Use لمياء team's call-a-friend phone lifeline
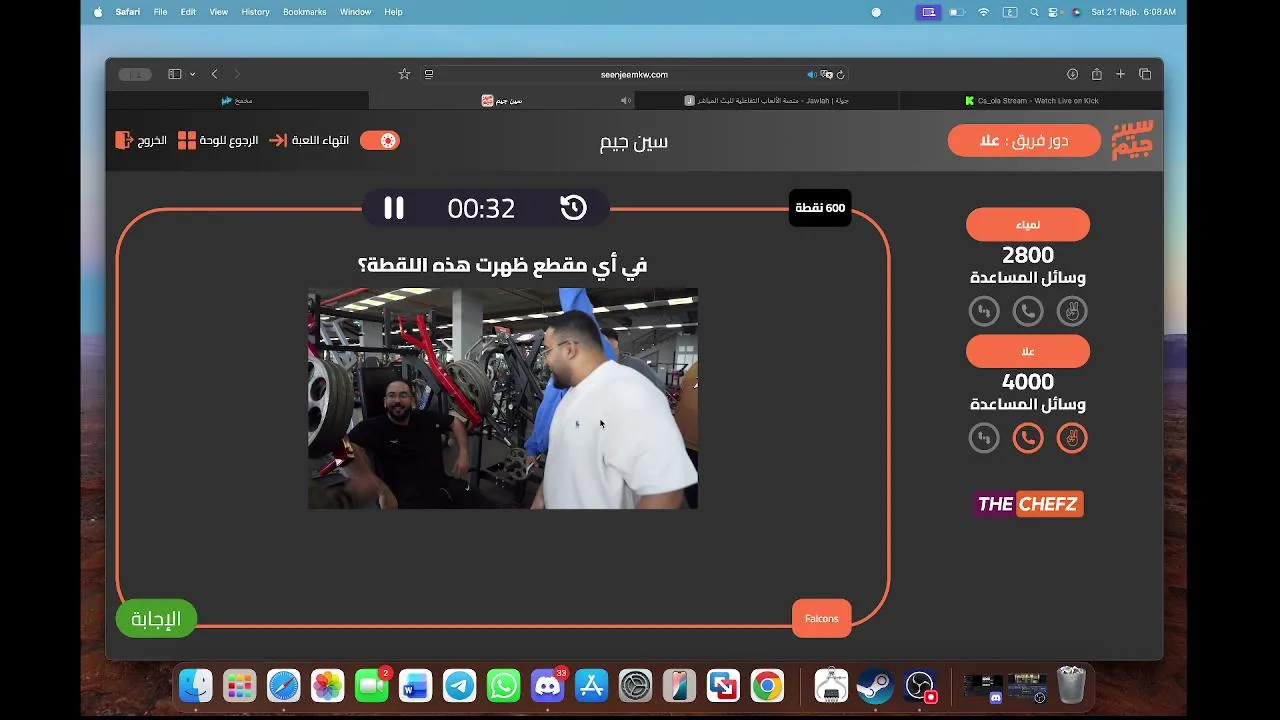The width and height of the screenshot is (1280, 720). (1028, 311)
